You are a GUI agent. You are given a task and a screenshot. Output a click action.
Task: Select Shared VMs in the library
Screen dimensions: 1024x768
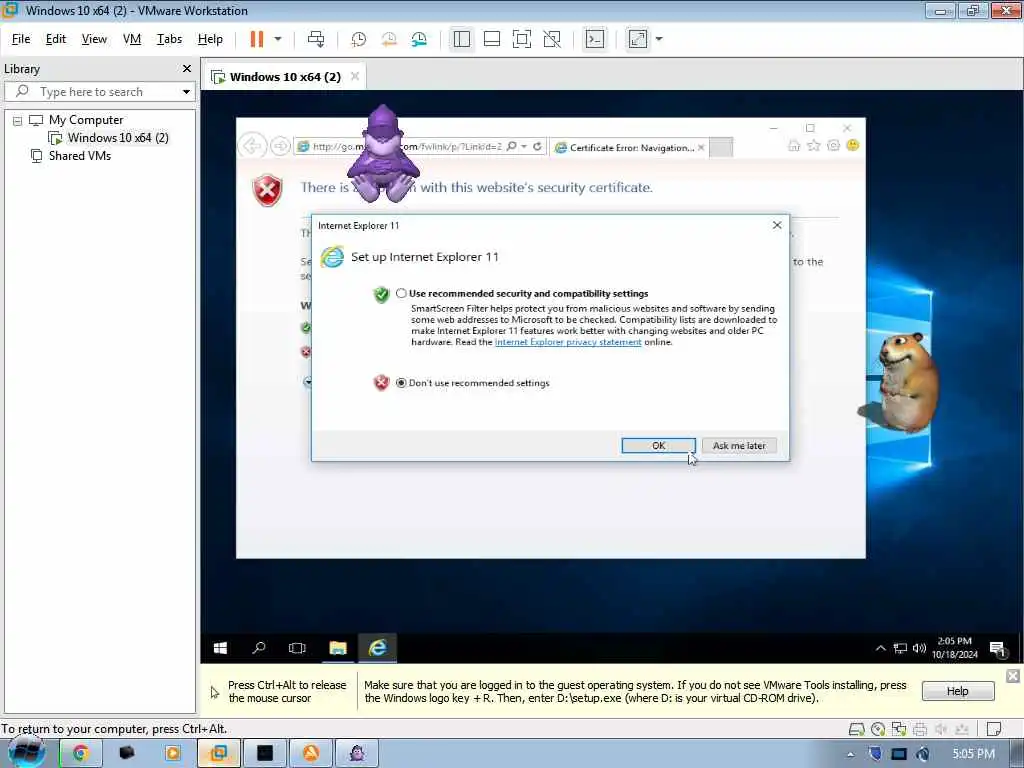pos(80,156)
